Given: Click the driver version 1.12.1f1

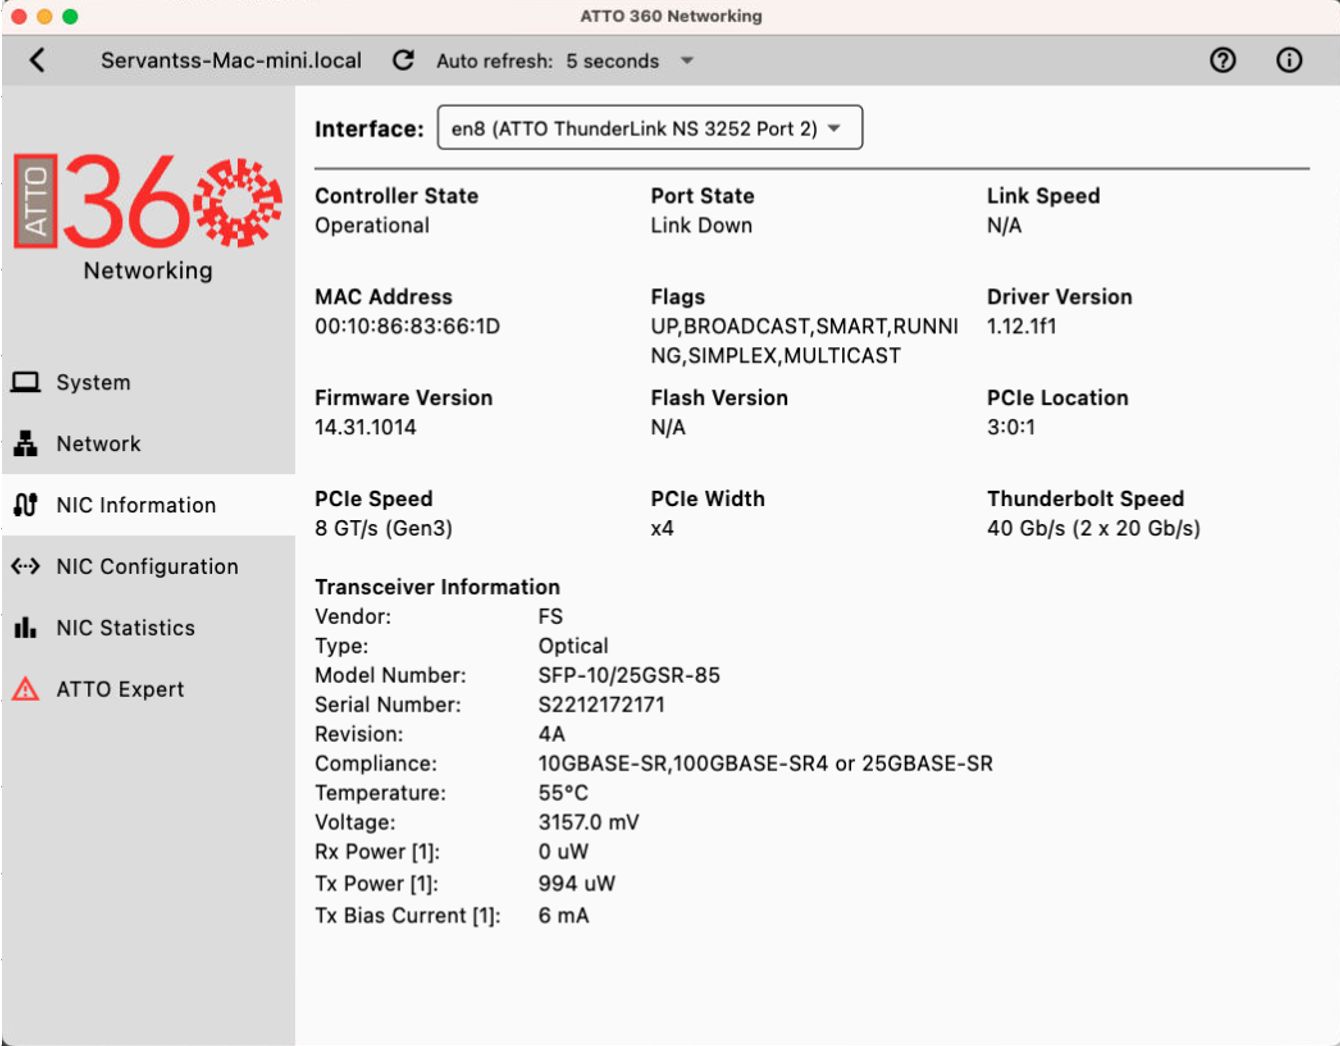Looking at the screenshot, I should click(1021, 326).
